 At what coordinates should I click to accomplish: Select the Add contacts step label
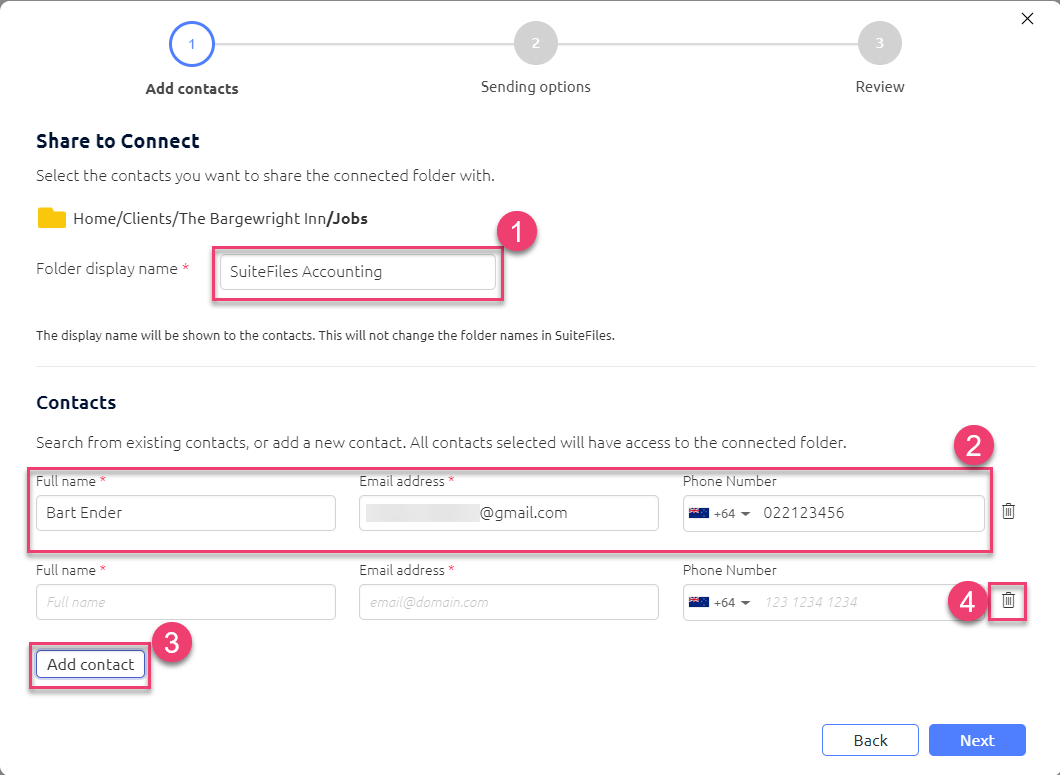tap(191, 88)
